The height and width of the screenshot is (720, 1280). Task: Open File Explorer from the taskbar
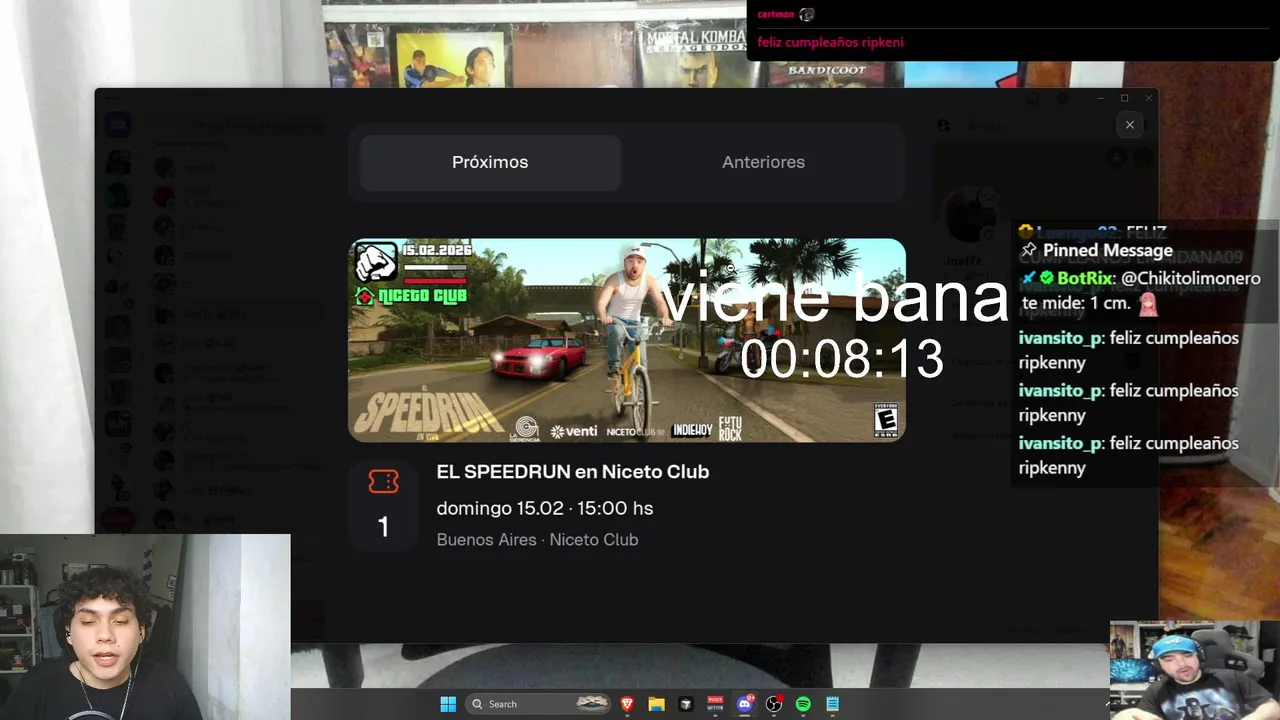click(656, 704)
